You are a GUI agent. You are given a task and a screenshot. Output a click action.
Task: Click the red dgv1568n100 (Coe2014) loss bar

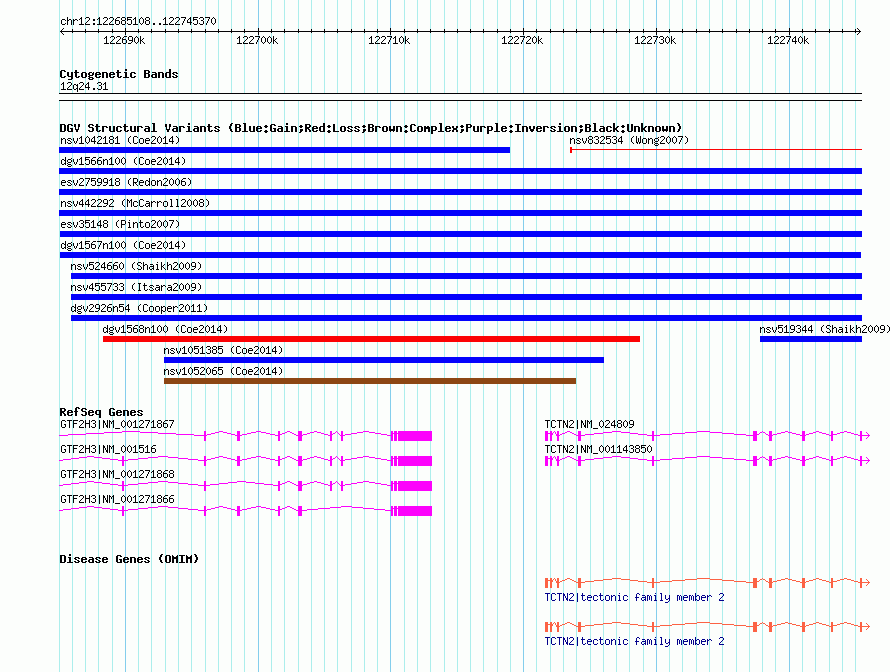371,339
